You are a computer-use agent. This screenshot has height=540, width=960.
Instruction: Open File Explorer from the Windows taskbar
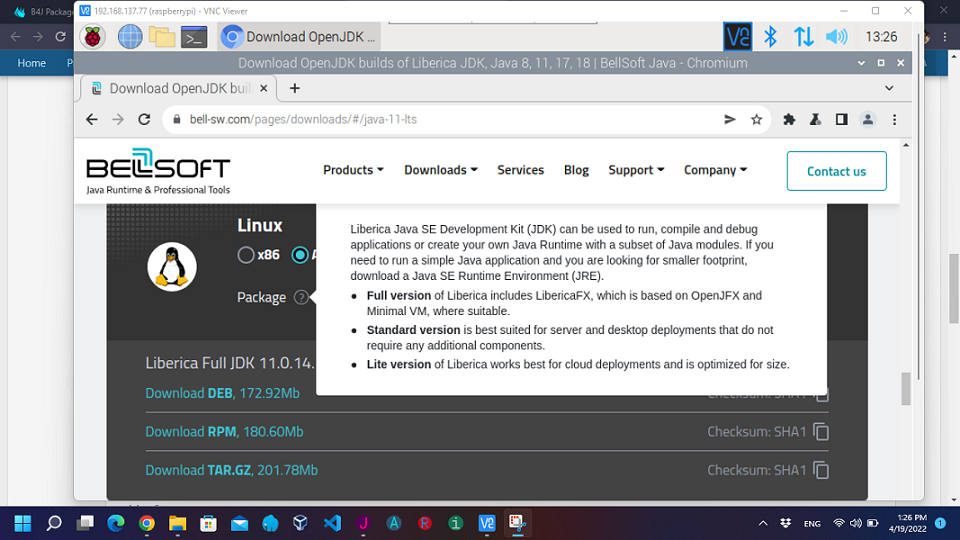[x=178, y=523]
